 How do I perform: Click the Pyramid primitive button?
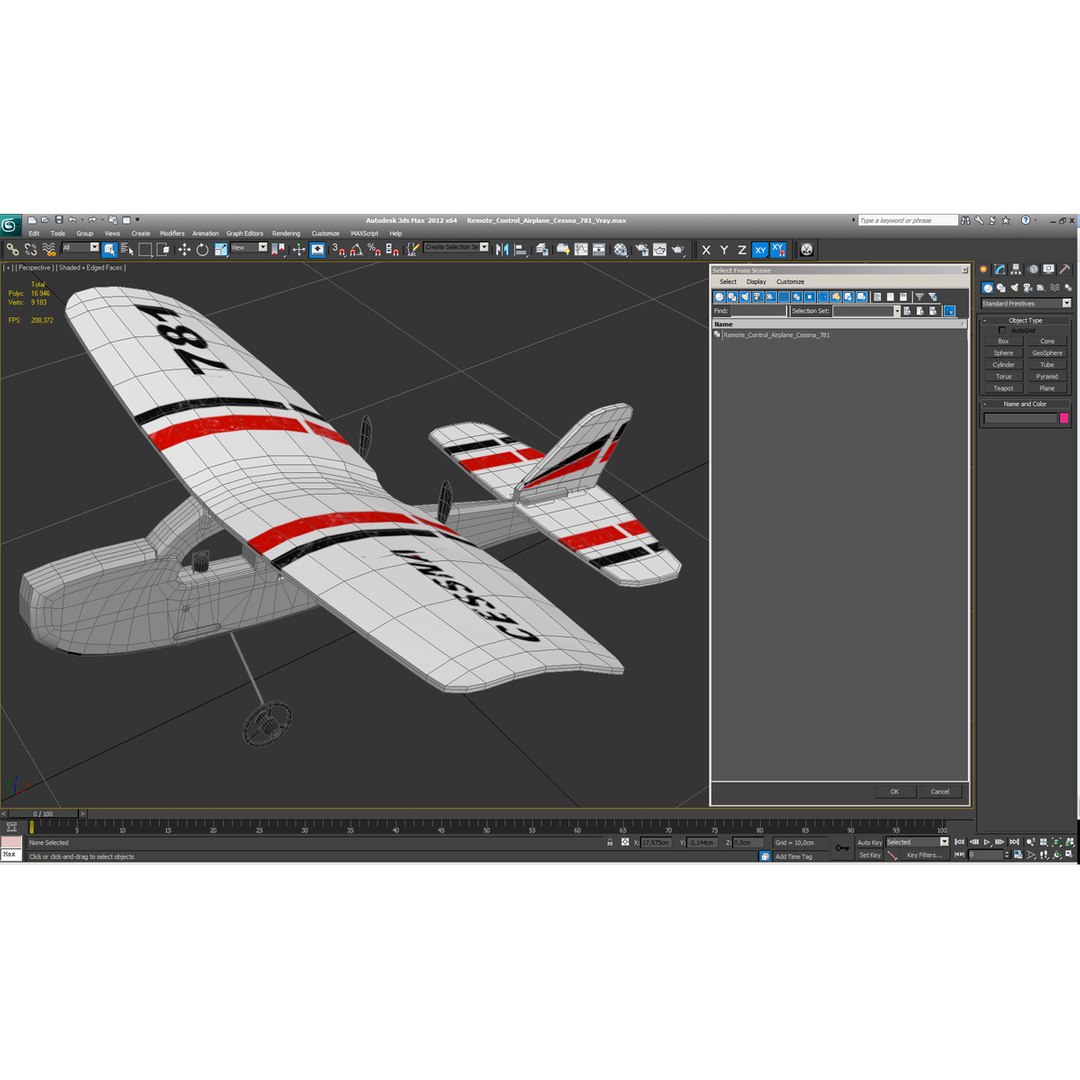tap(1047, 377)
